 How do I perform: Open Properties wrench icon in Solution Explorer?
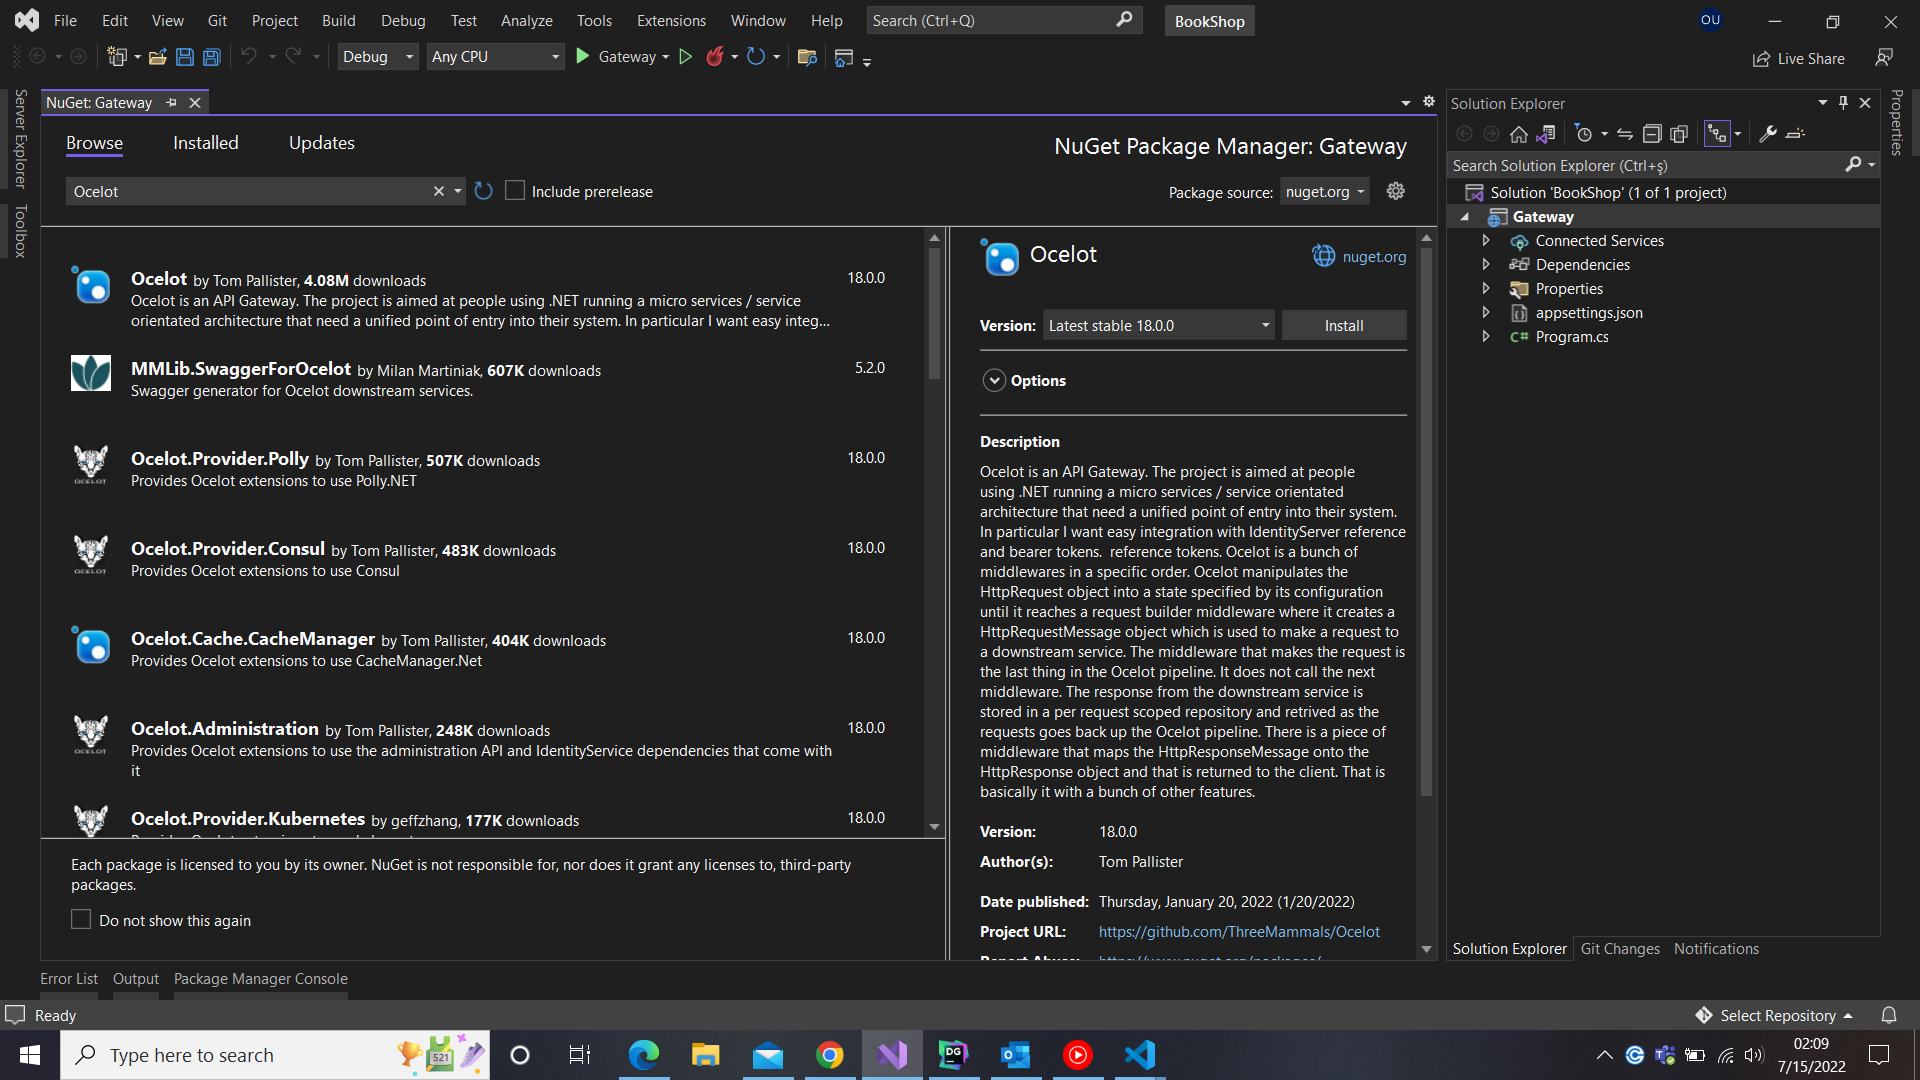[1768, 134]
